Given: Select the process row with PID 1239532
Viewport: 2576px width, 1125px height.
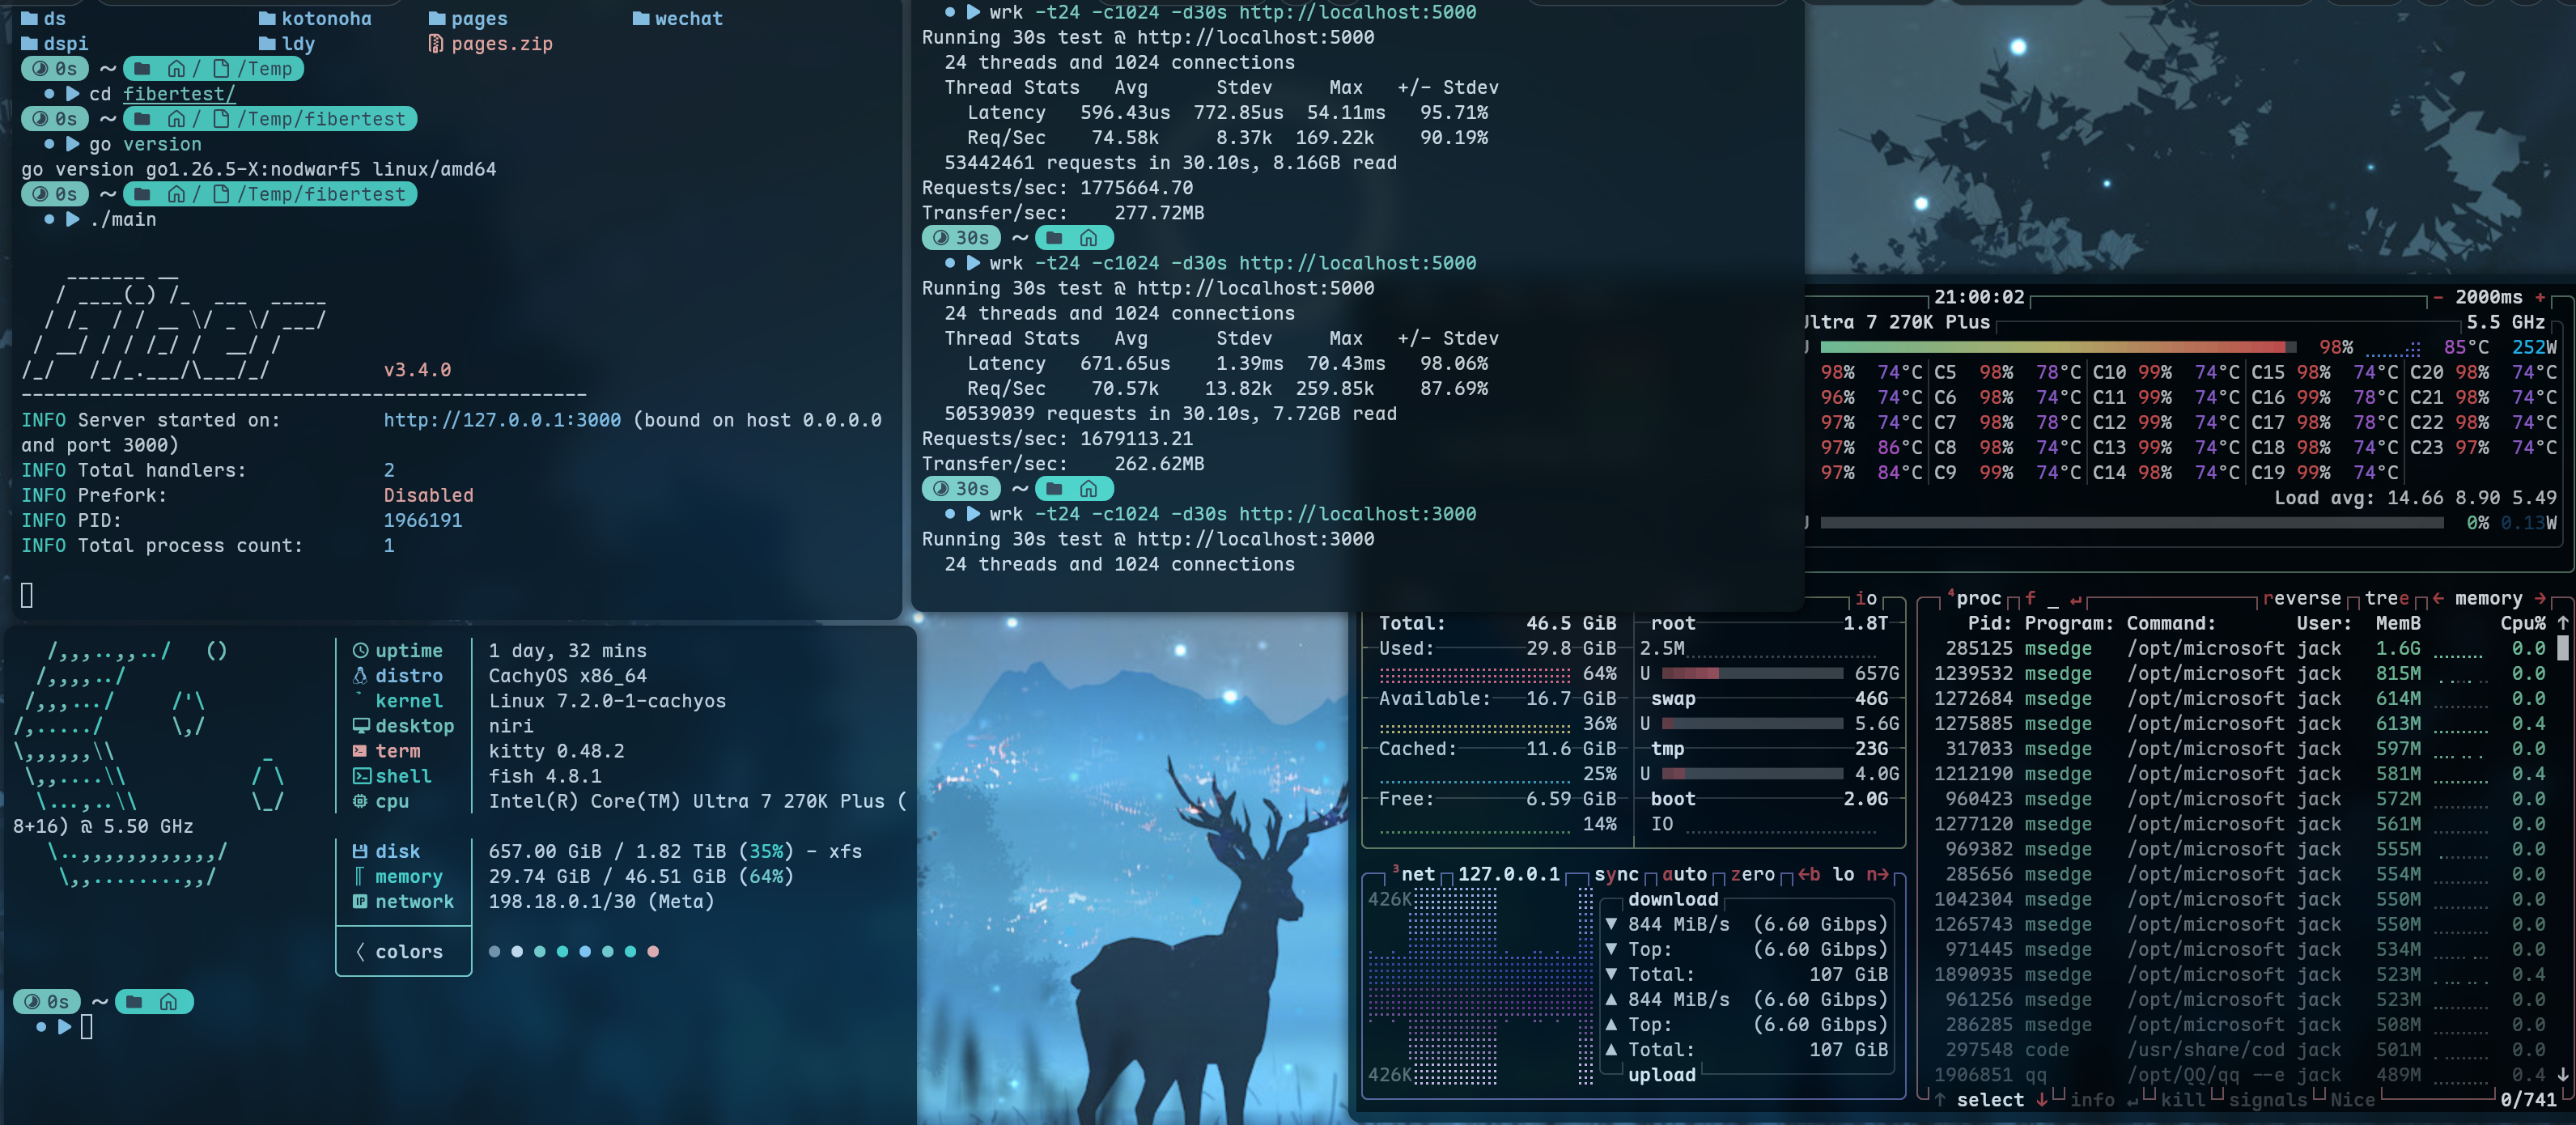Looking at the screenshot, I should (x=2239, y=674).
